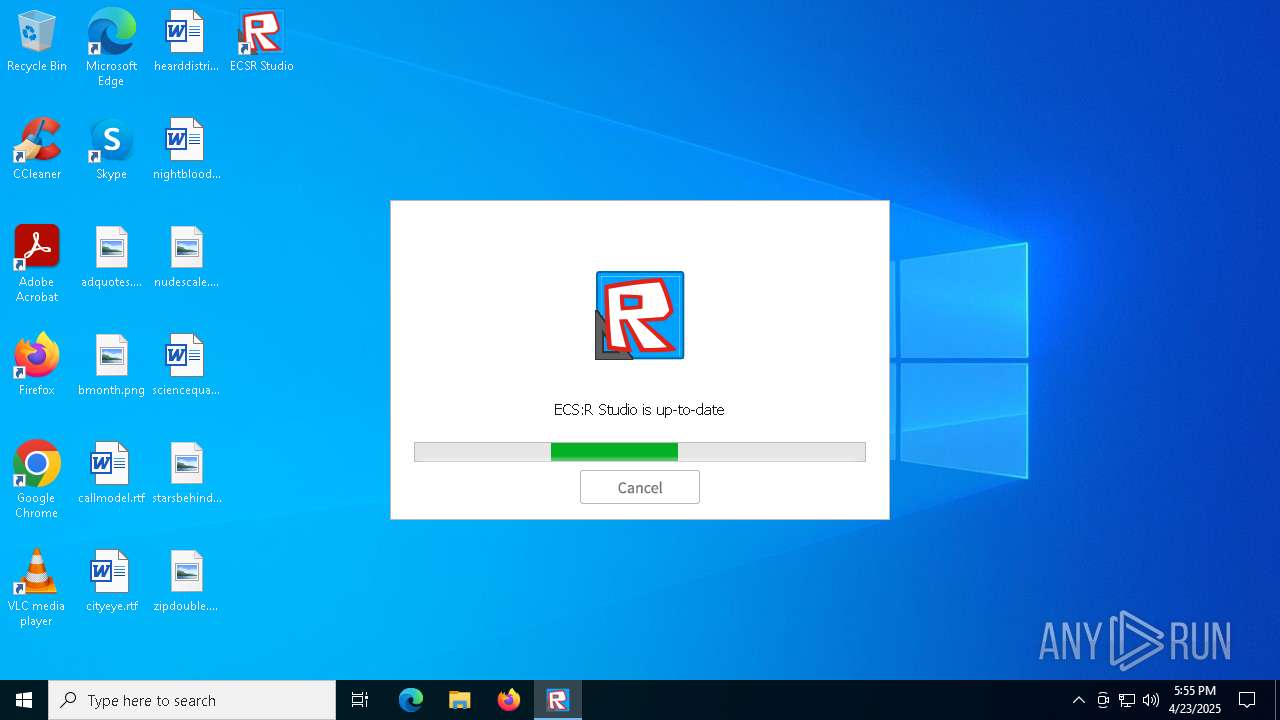Click the ECS:R Studio logo in dialog

(640, 315)
